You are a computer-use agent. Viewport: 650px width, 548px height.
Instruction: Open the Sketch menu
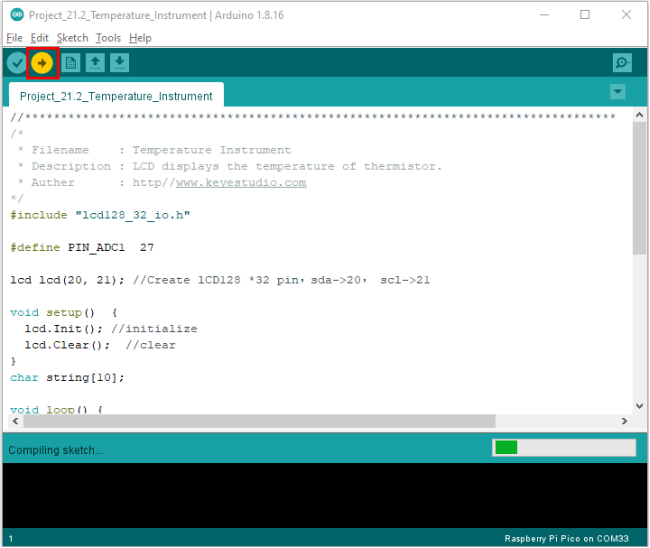73,38
